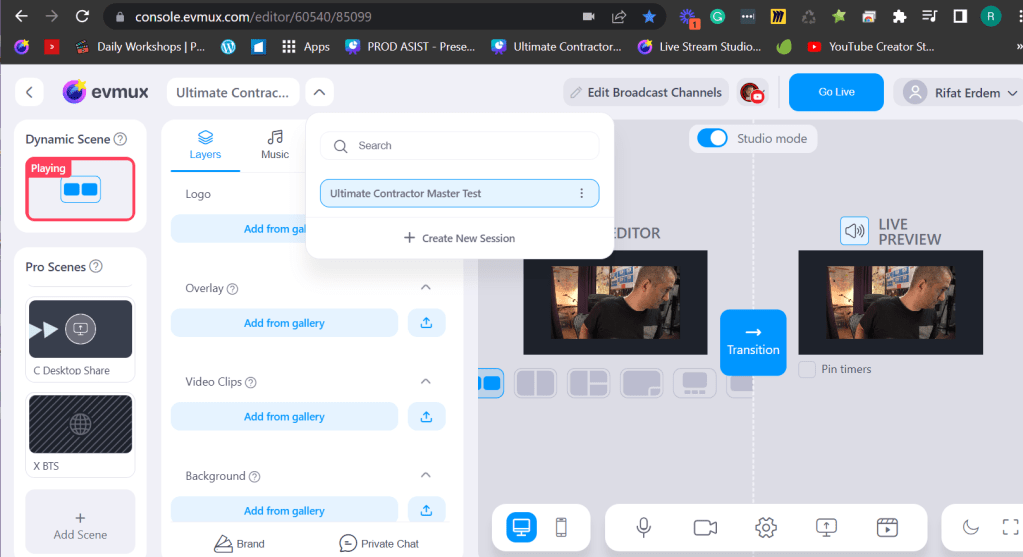Select three-pane grid layout
This screenshot has width=1023, height=557.
pyautogui.click(x=588, y=383)
